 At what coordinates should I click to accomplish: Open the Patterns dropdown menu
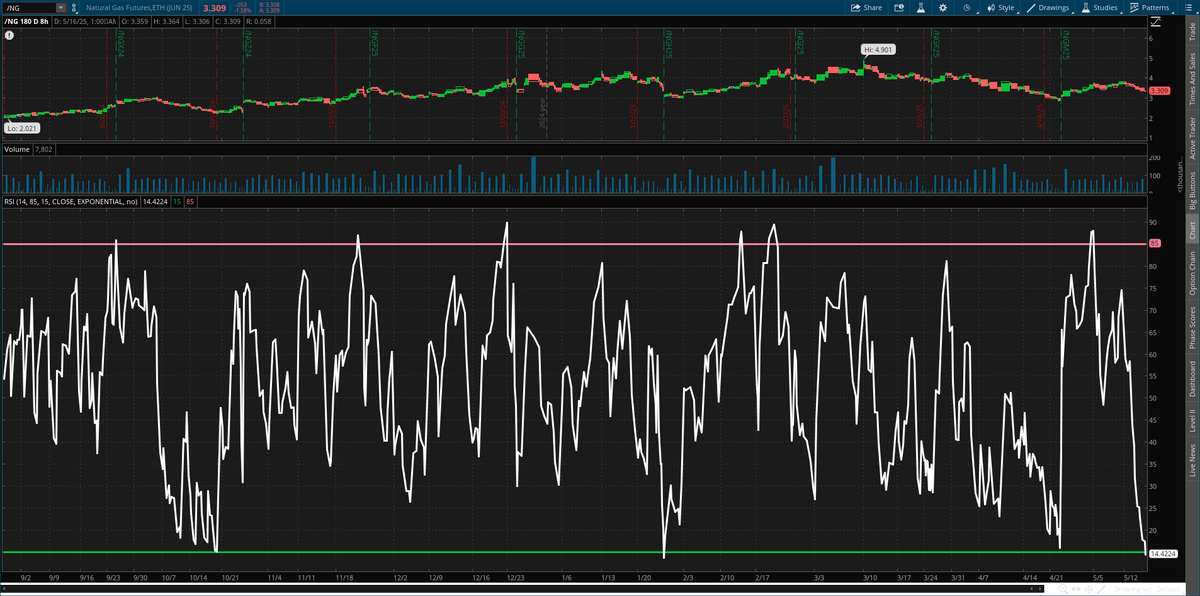click(1152, 7)
